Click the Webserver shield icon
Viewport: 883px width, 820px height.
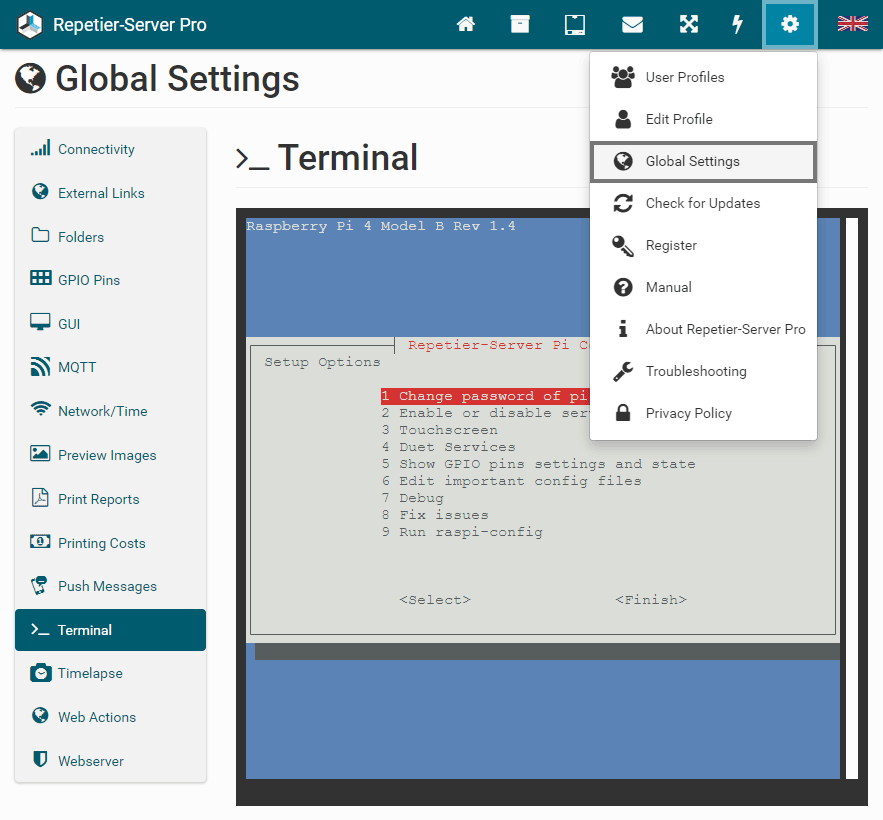[40, 759]
